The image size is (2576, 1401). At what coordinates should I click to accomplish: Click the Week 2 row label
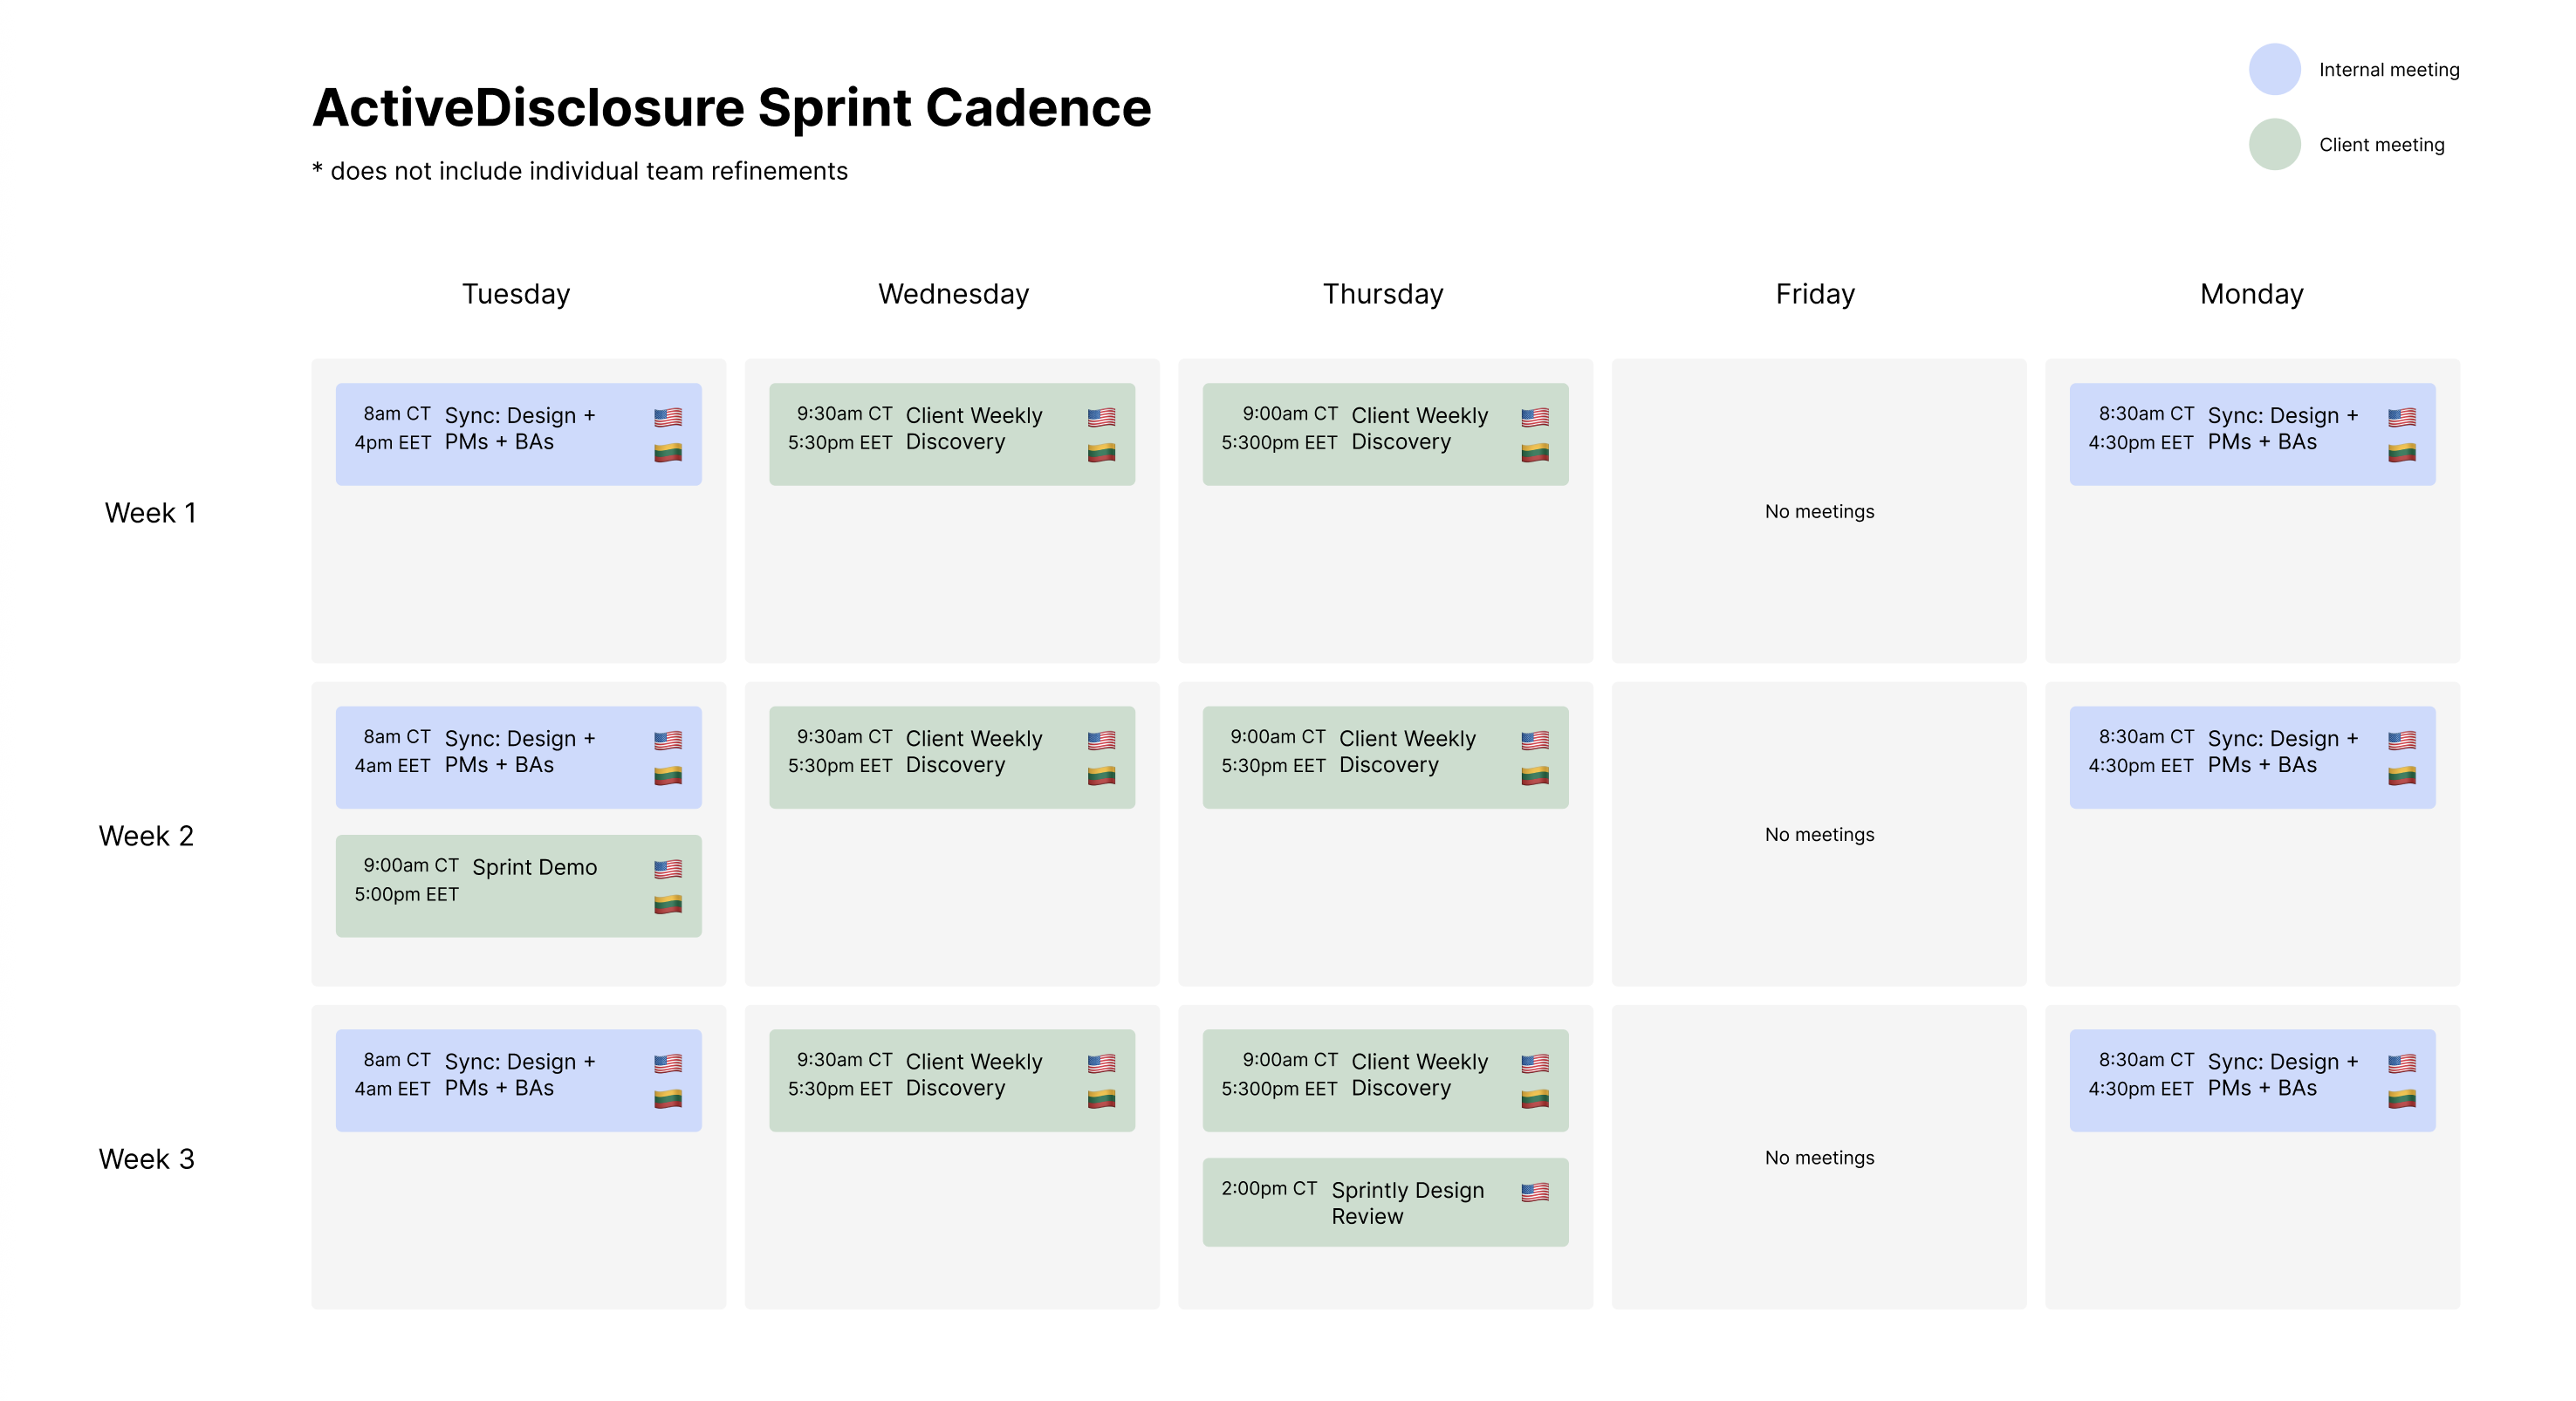coord(146,836)
